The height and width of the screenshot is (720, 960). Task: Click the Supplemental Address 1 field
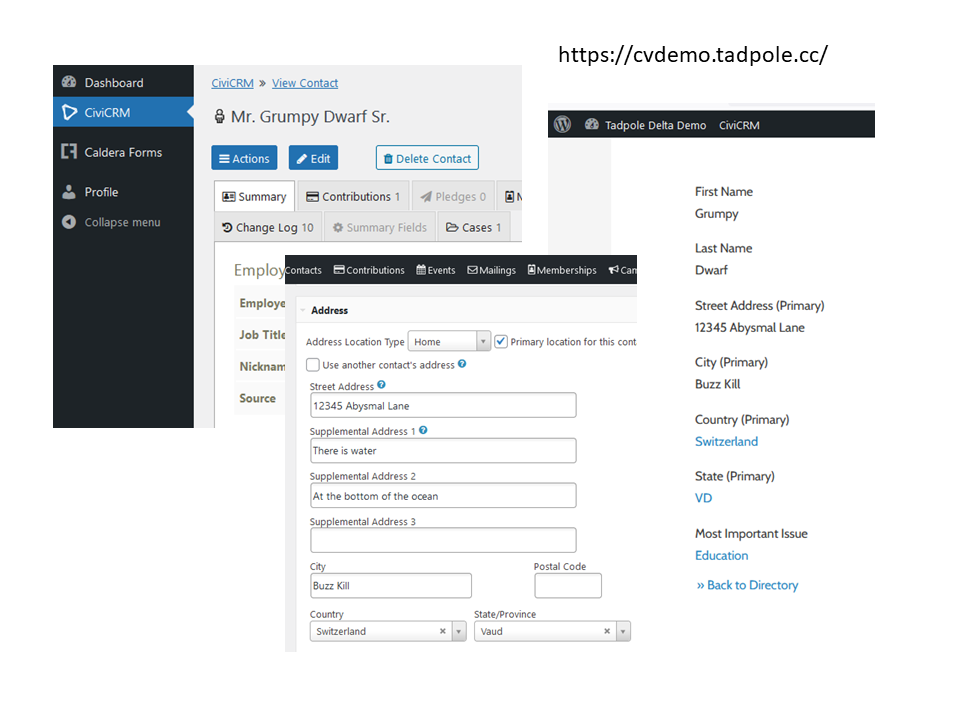[443, 451]
